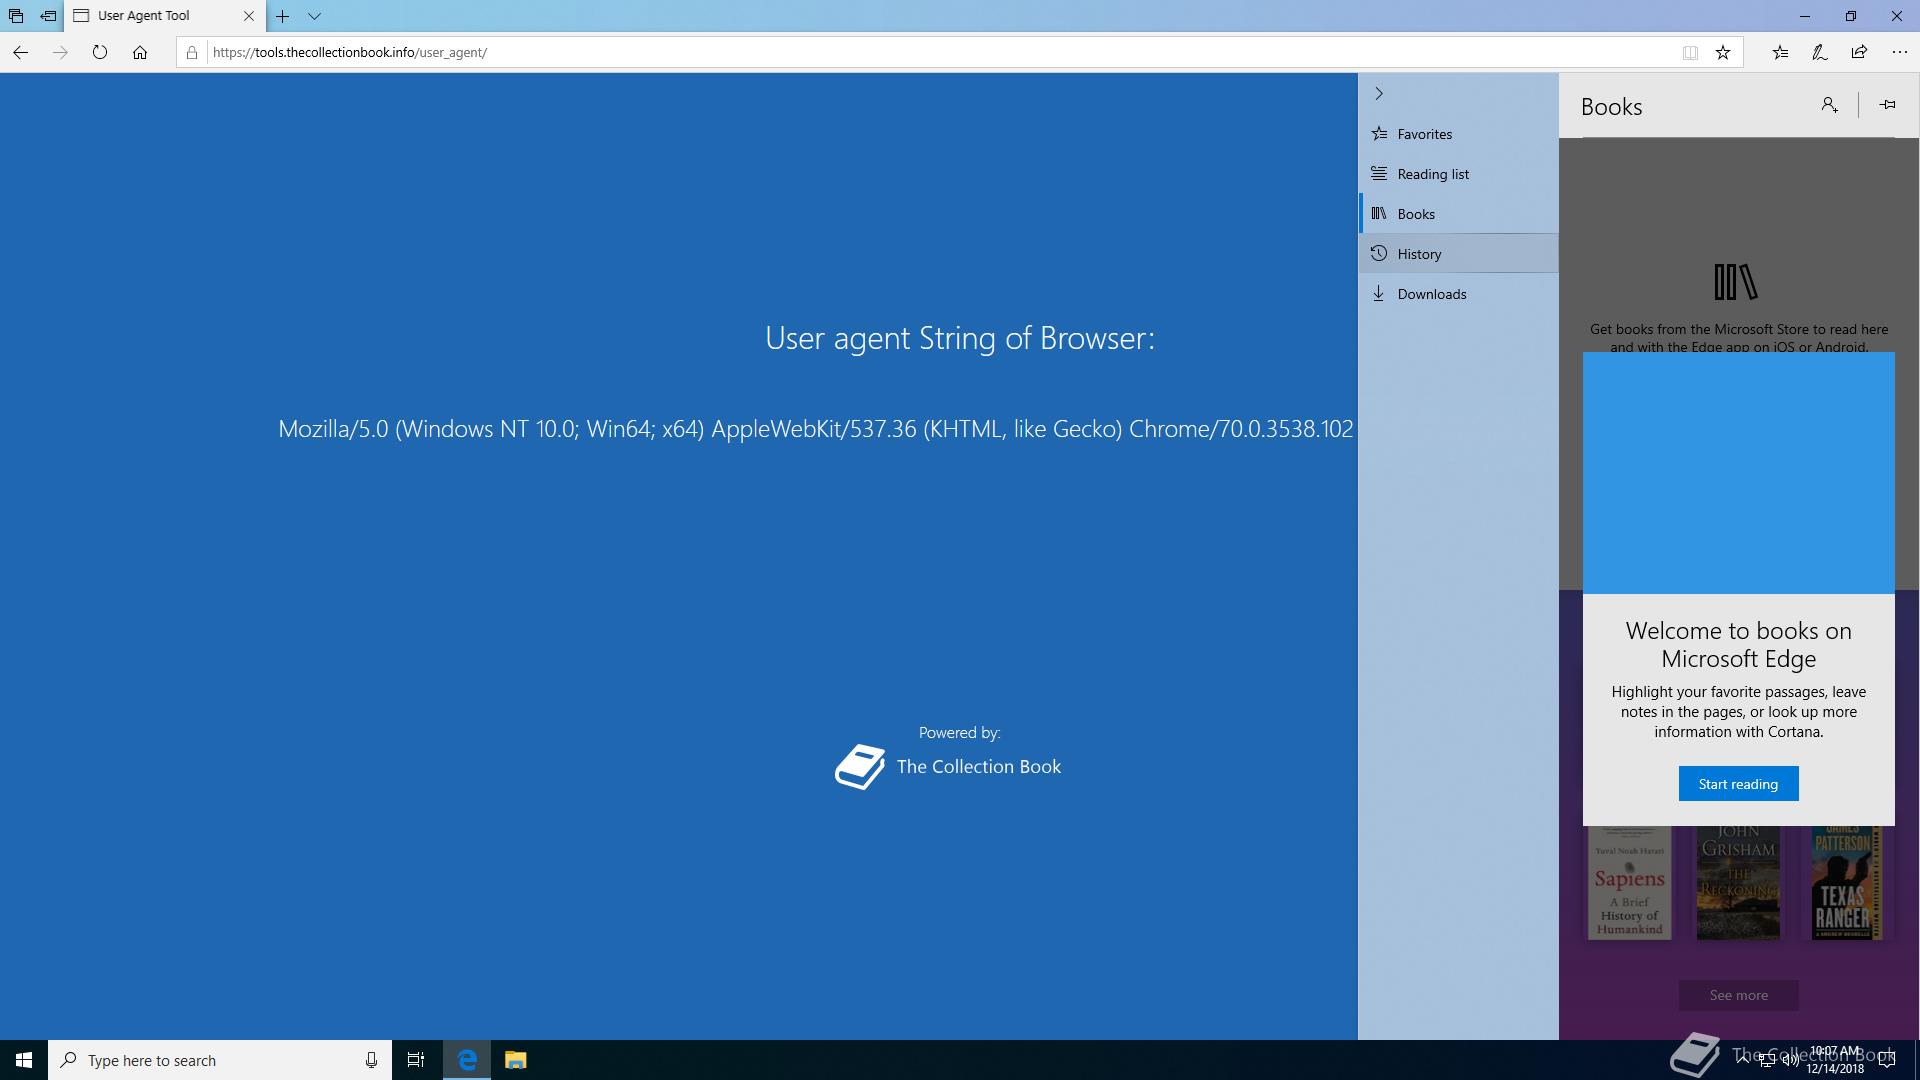This screenshot has height=1080, width=1920.
Task: Open File Explorer from the taskbar
Action: point(515,1060)
